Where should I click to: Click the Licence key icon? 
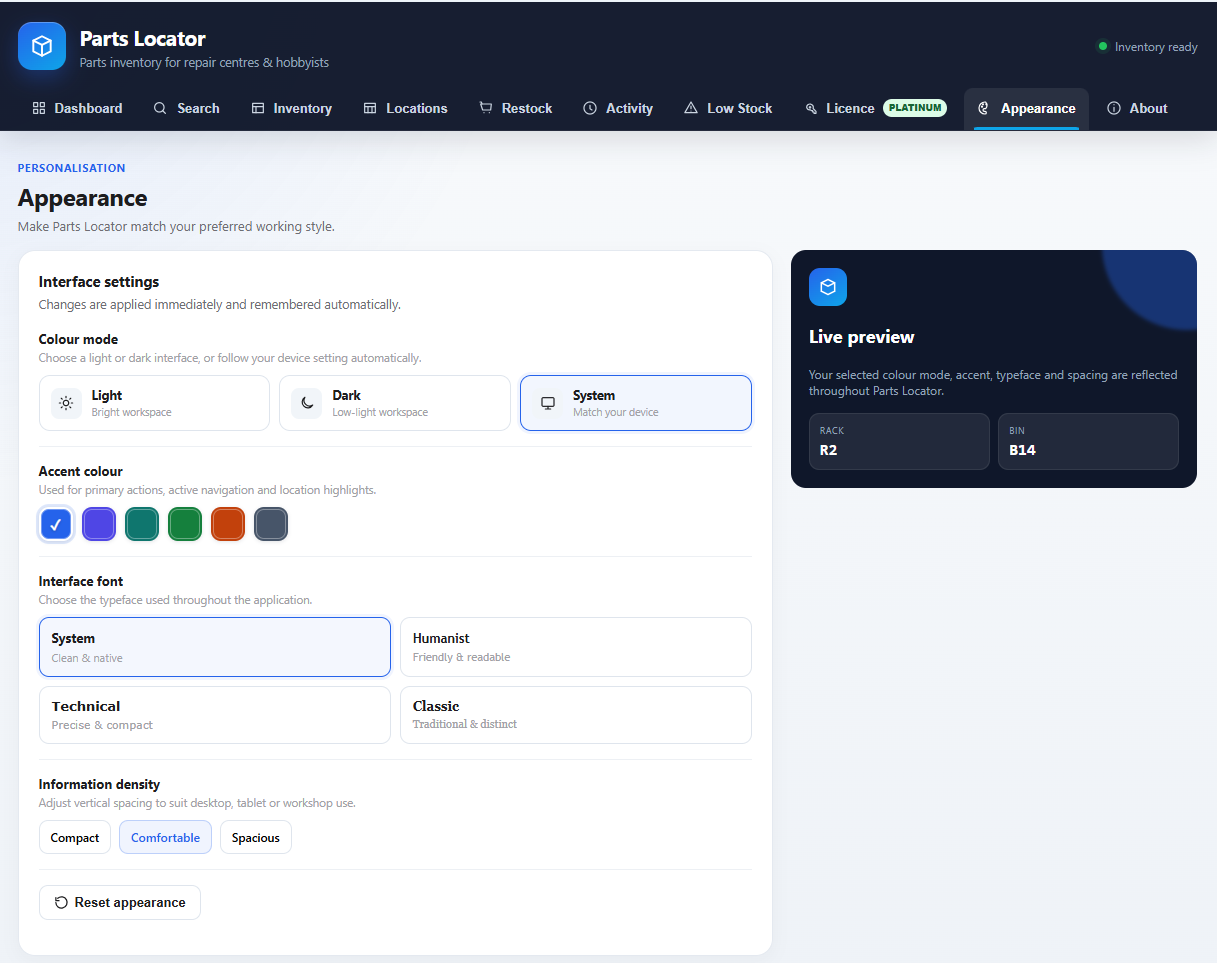[811, 108]
